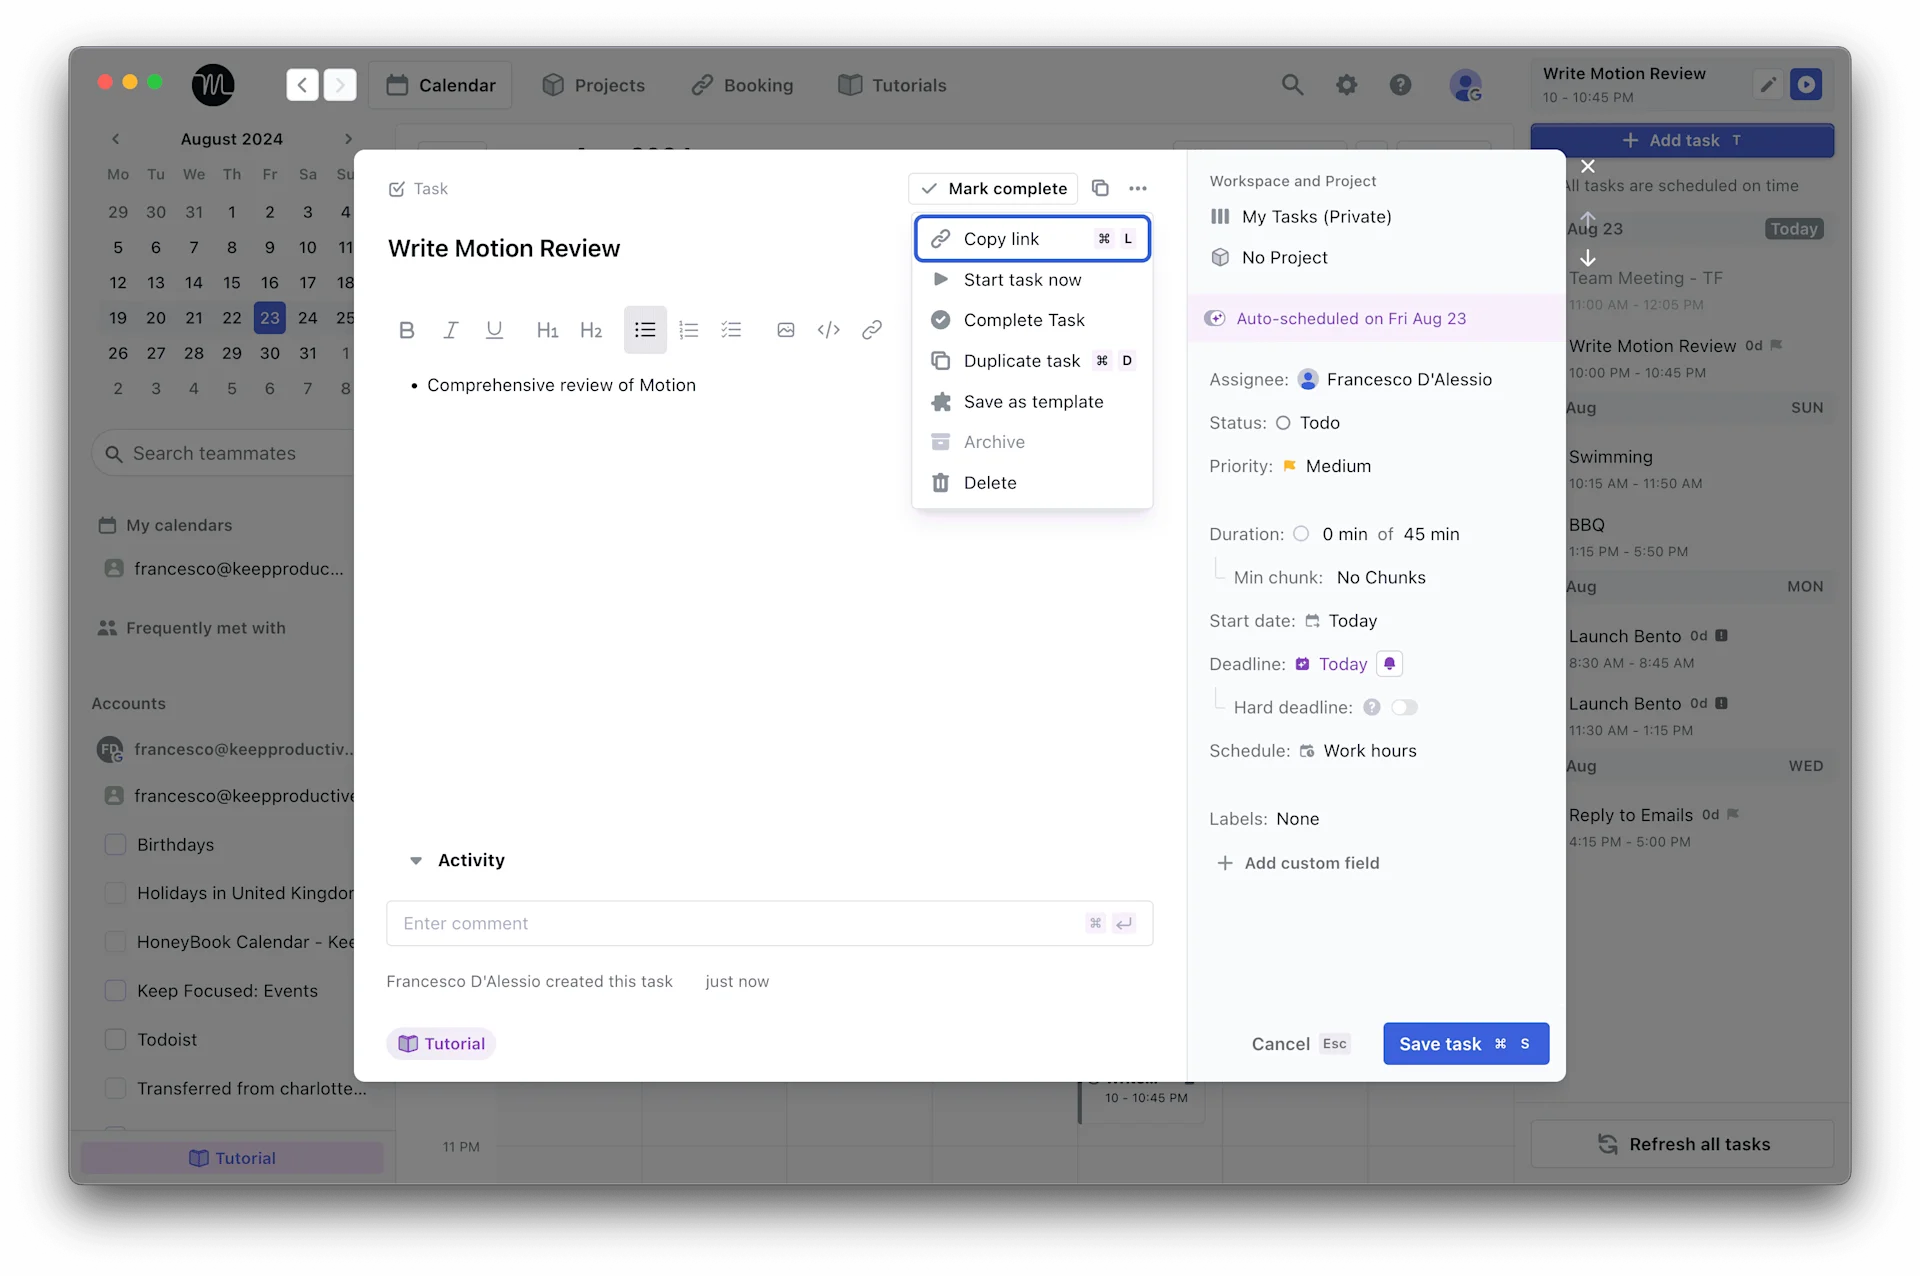This screenshot has width=1920, height=1276.
Task: Open the three-dot task options menu
Action: coord(1138,188)
